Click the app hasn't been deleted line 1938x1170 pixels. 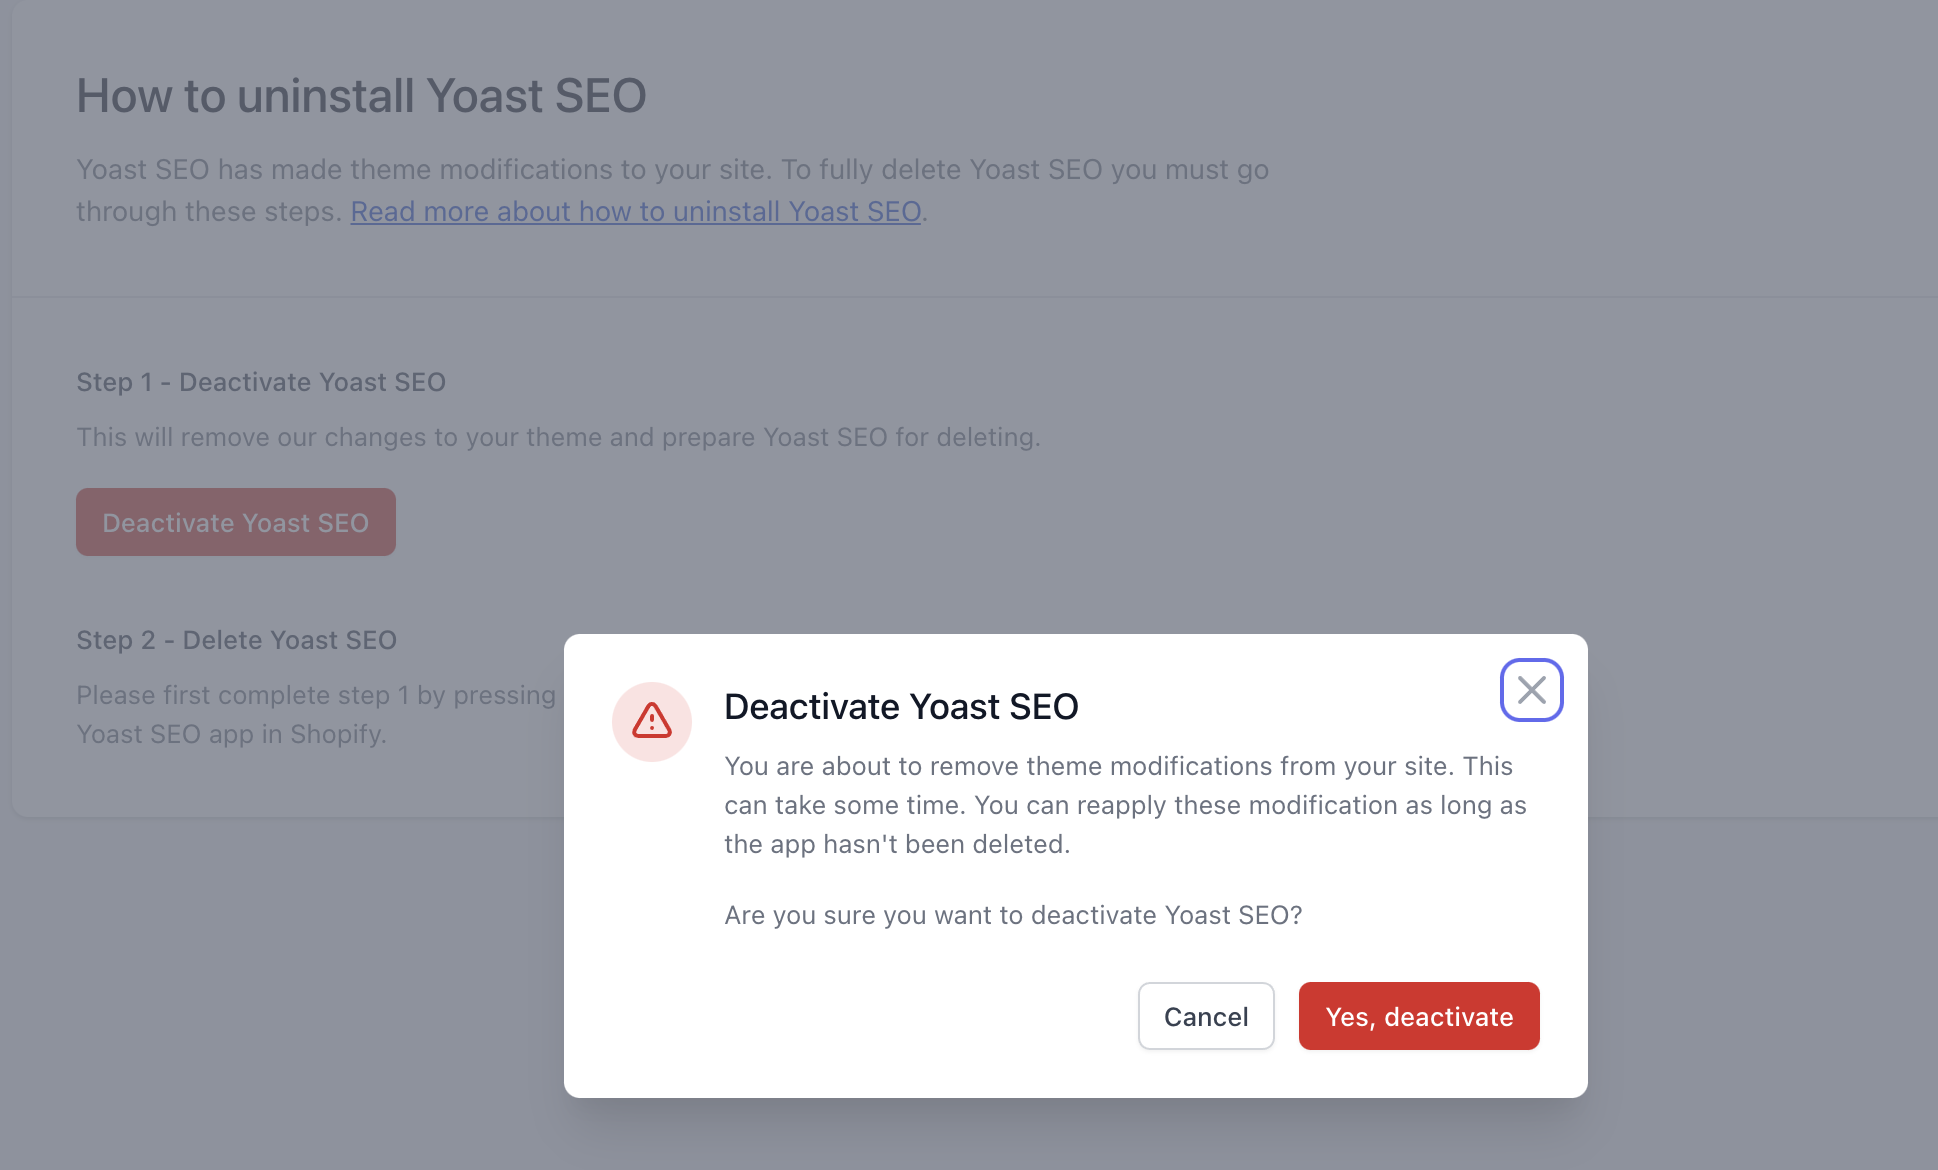[x=897, y=844]
